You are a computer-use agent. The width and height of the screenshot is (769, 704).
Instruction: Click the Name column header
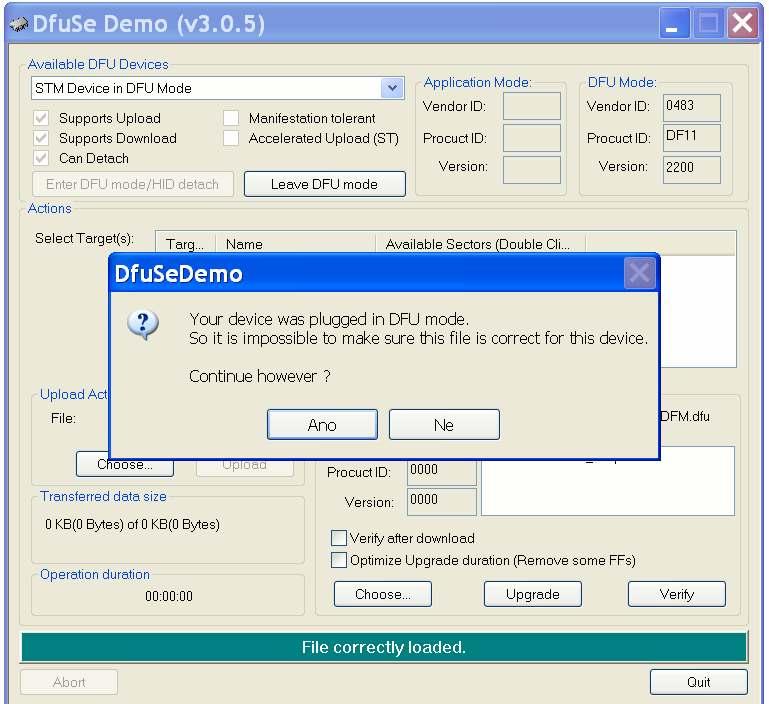point(295,243)
